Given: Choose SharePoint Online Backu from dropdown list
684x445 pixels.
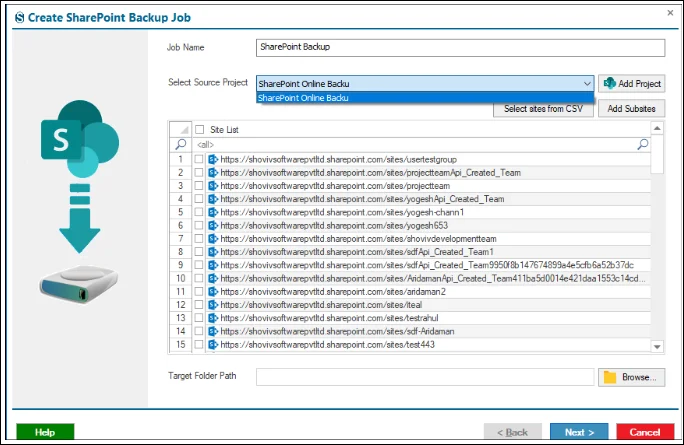Looking at the screenshot, I should click(425, 98).
